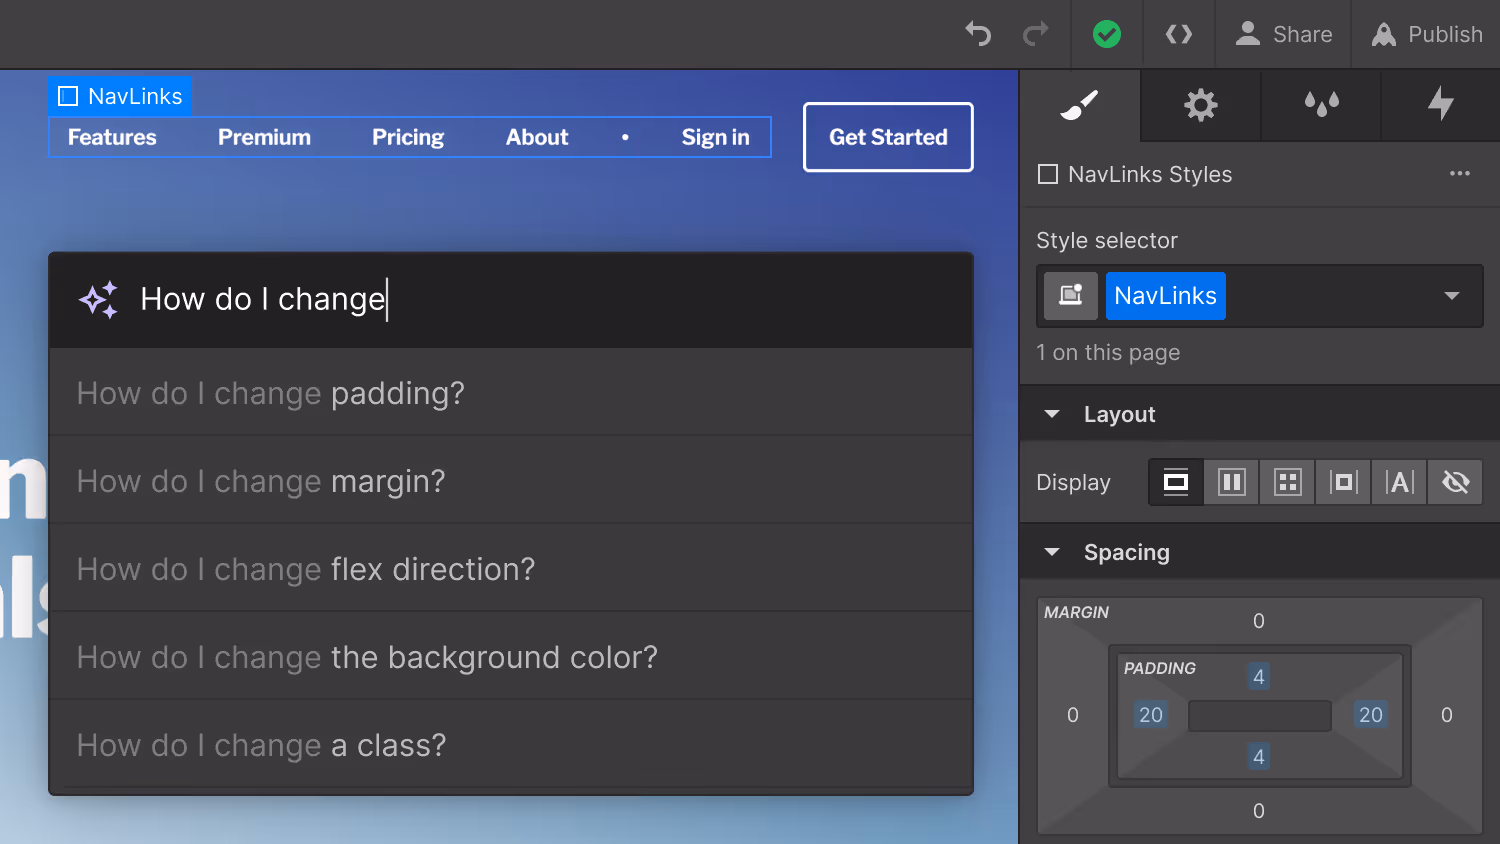Viewport: 1500px width, 844px height.
Task: Choose 'How do I change margin?' suggestion
Action: click(511, 481)
